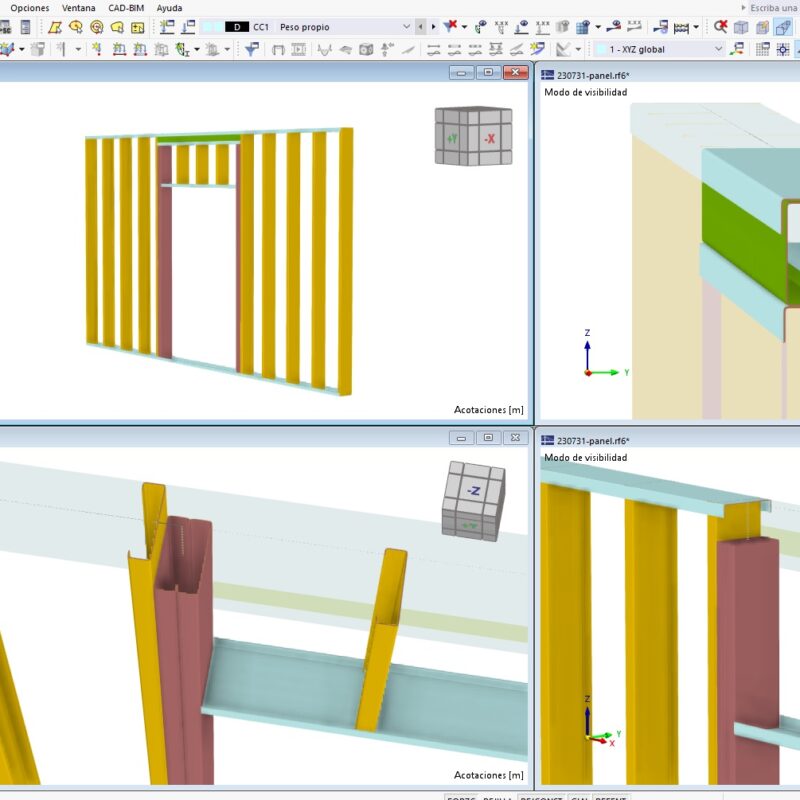
Task: Toggle deformation display eye icon
Action: coord(614,27)
